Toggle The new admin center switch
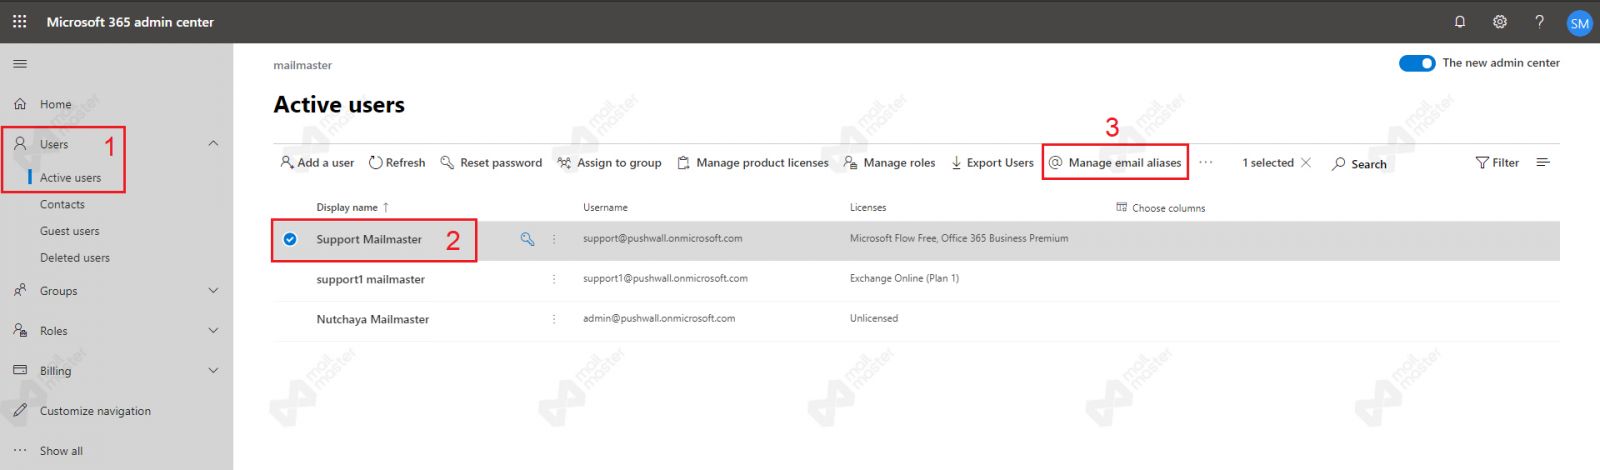 [x=1417, y=63]
